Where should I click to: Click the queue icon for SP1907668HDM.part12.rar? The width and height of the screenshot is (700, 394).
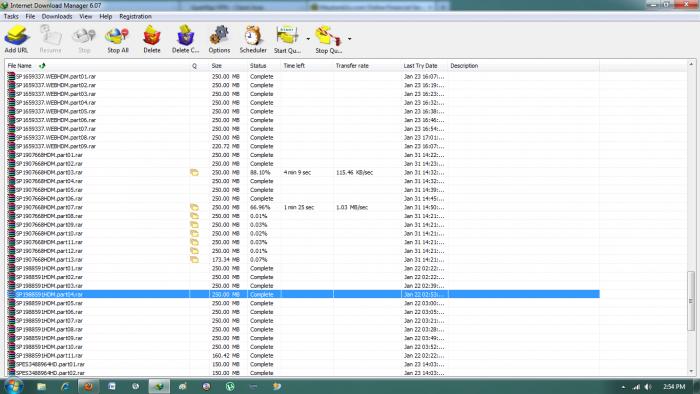coord(194,251)
